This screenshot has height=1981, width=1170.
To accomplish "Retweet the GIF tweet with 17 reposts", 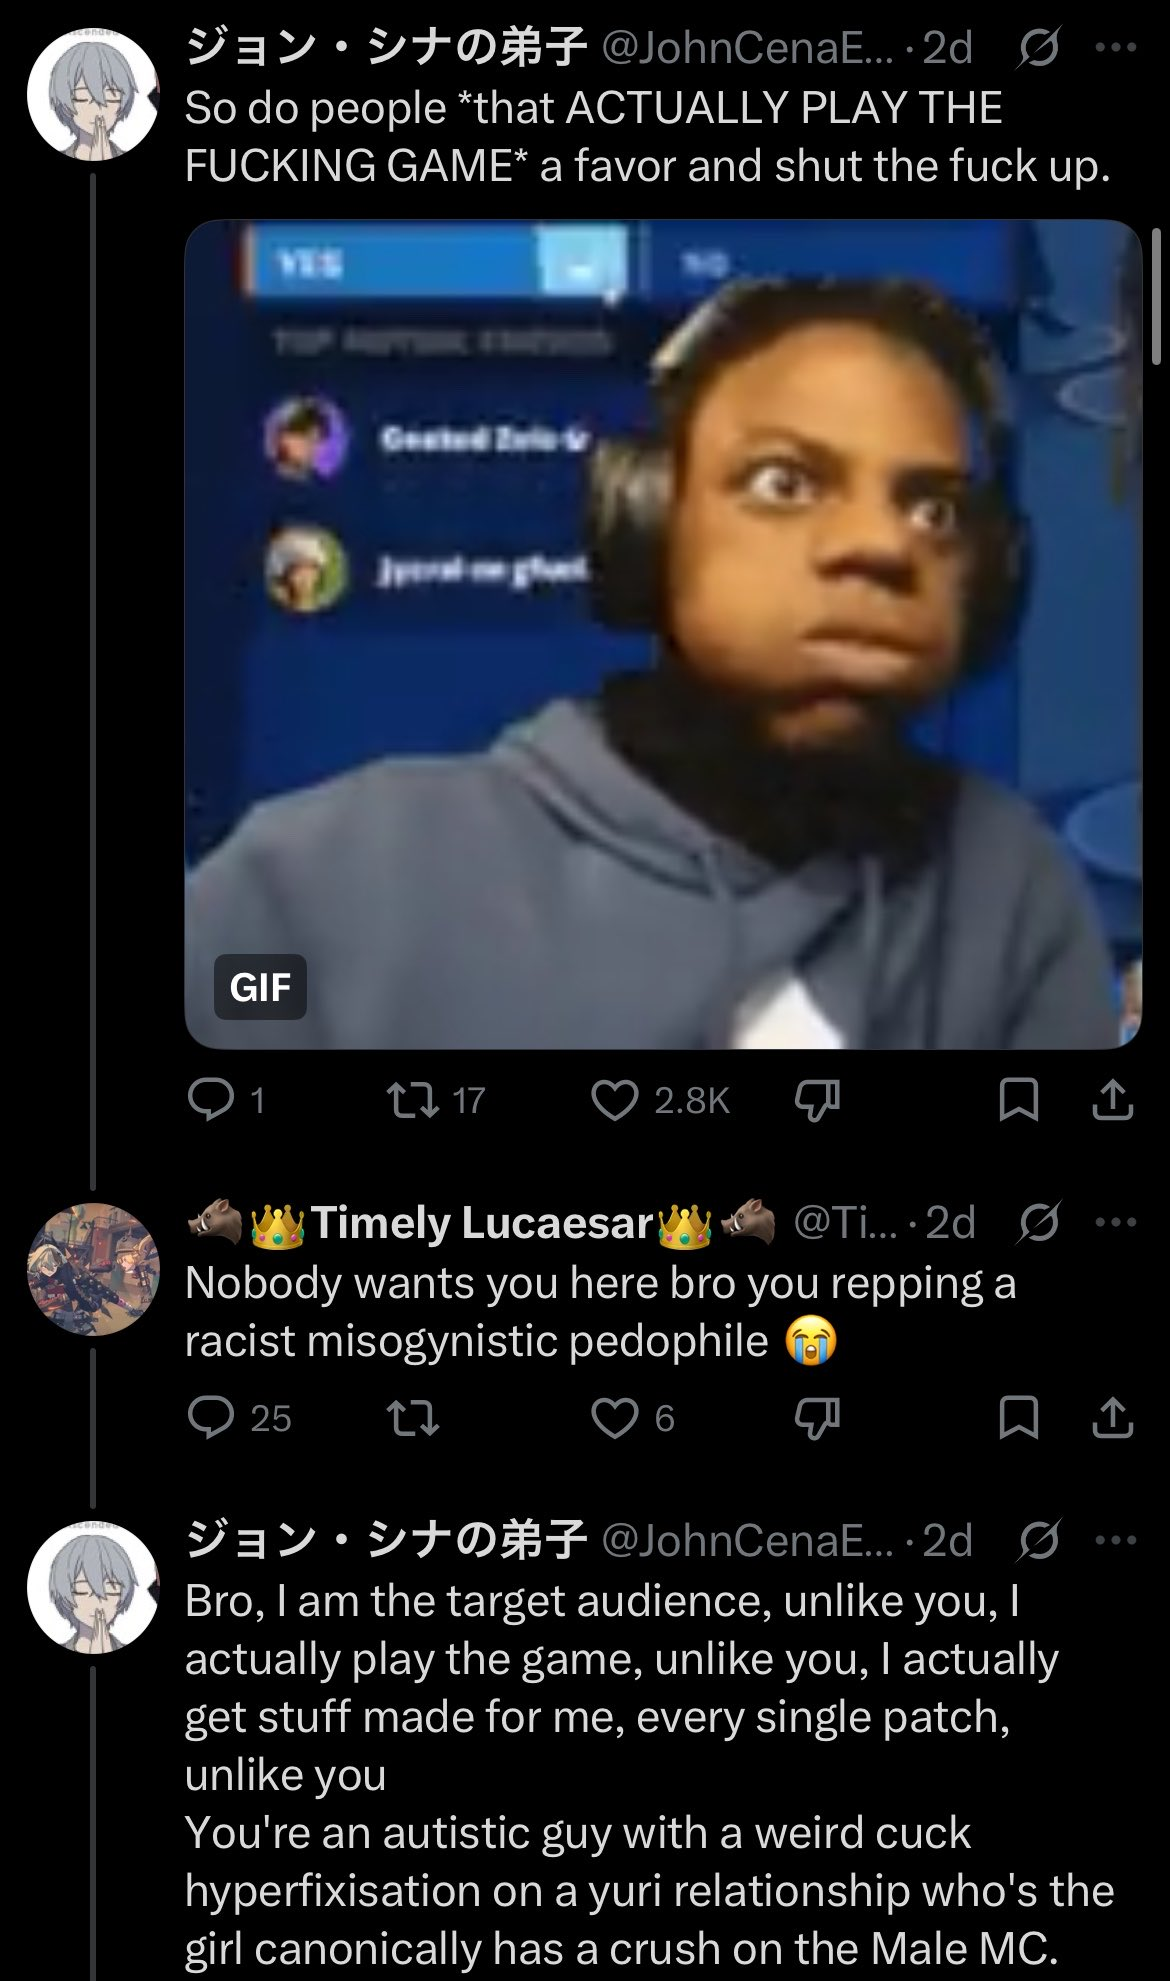I will click(x=435, y=1101).
